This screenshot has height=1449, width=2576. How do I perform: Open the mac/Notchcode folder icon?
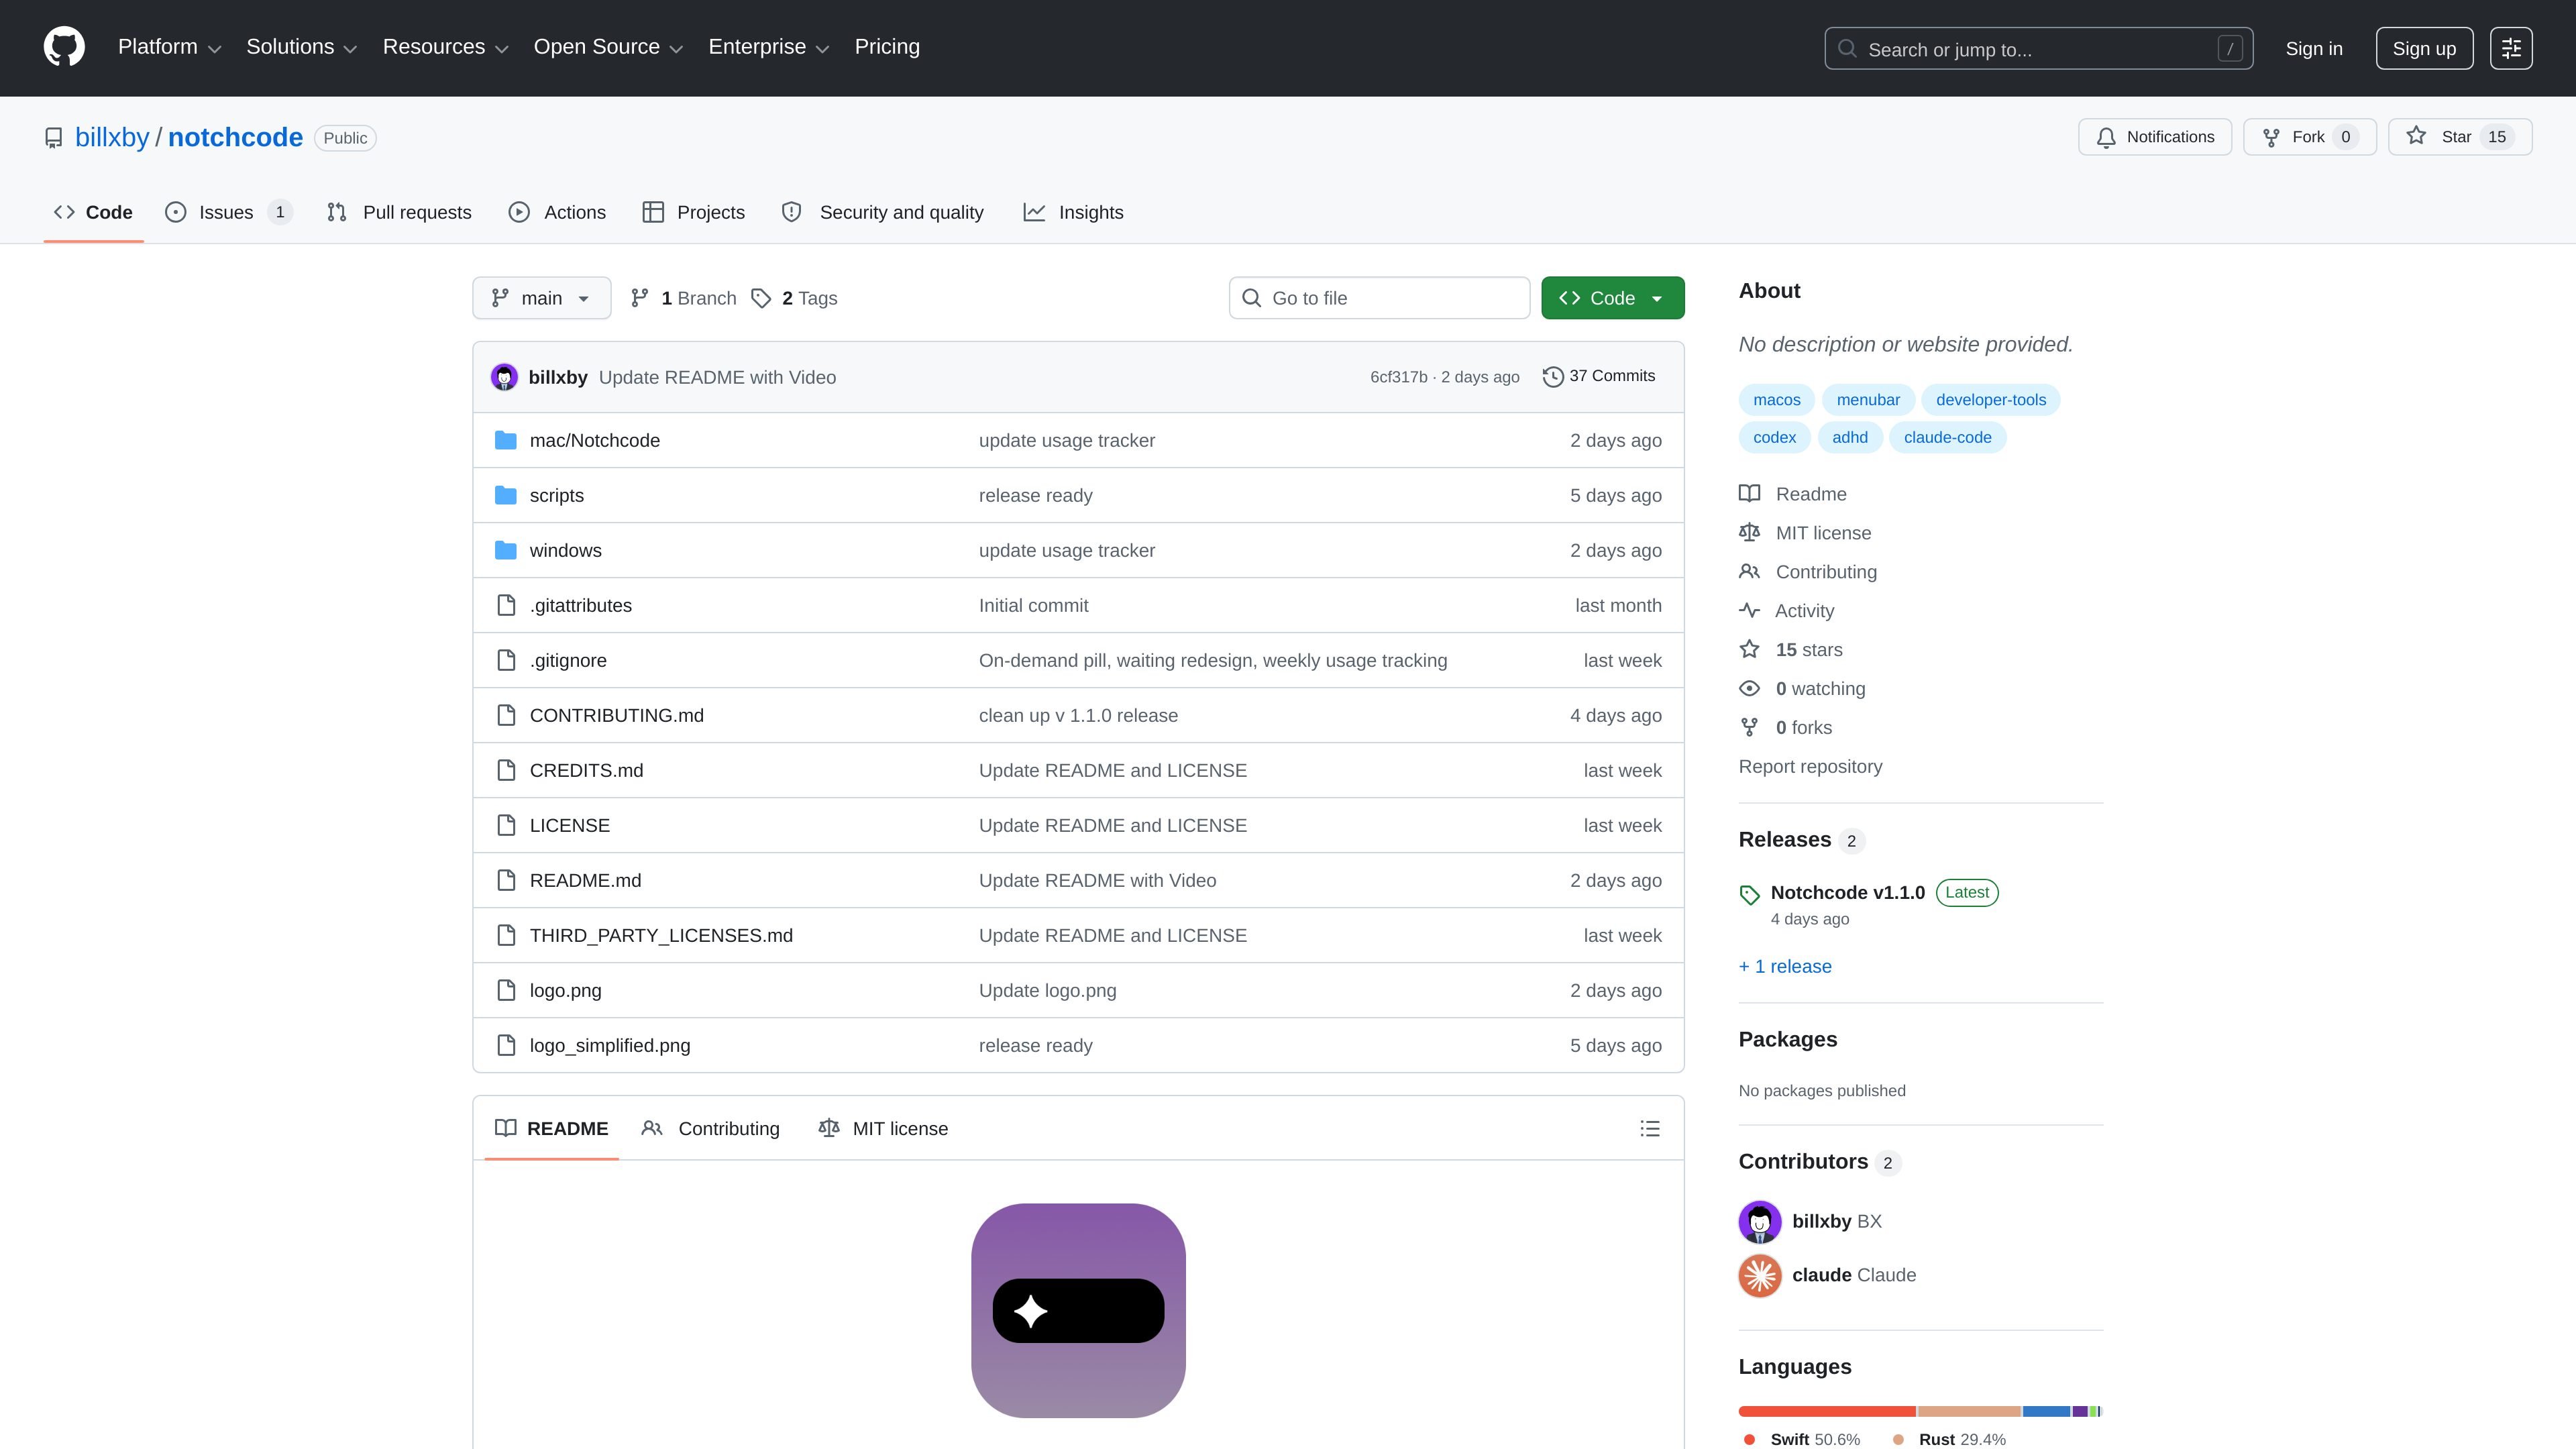click(506, 440)
